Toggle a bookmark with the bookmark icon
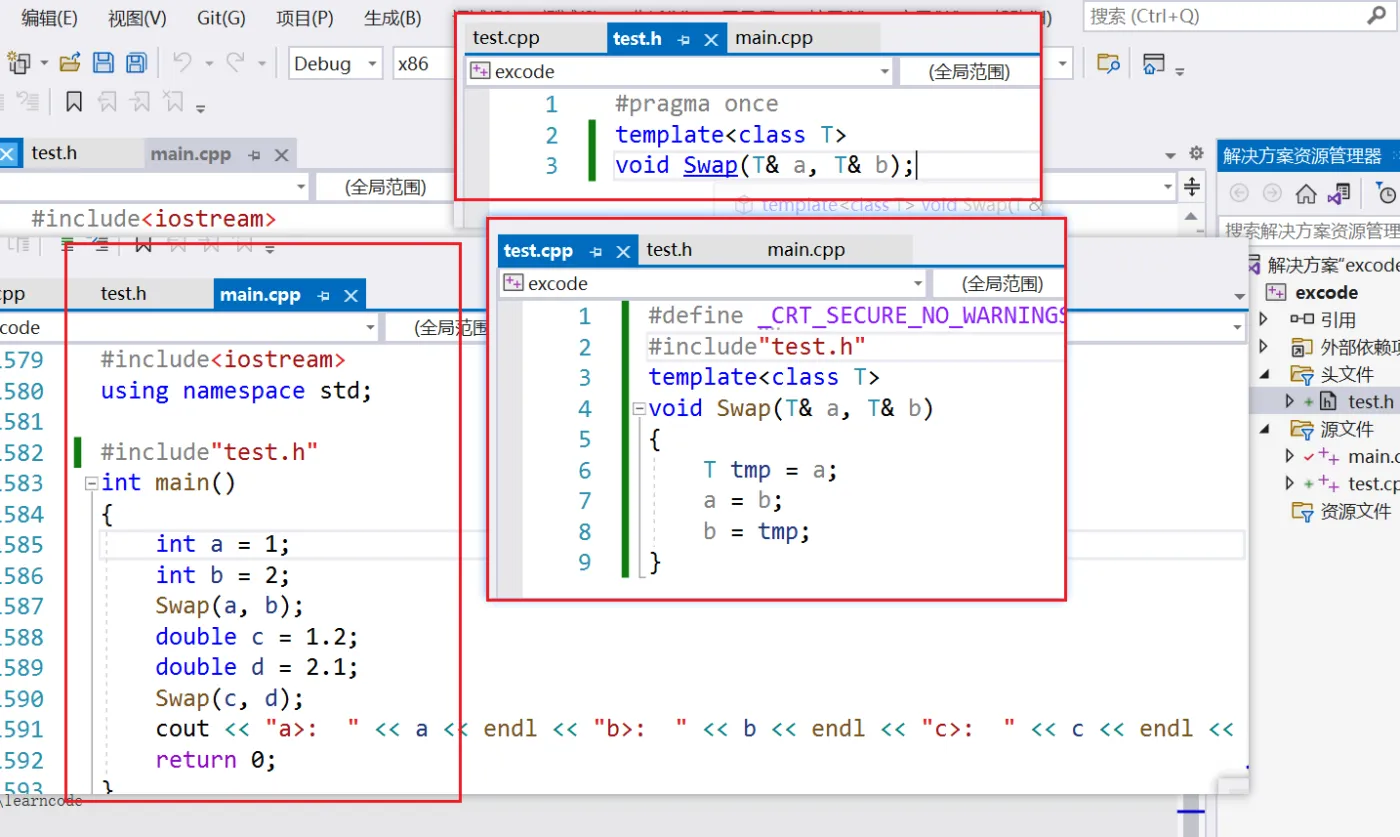Screen dimensions: 1400x837 coord(74,101)
